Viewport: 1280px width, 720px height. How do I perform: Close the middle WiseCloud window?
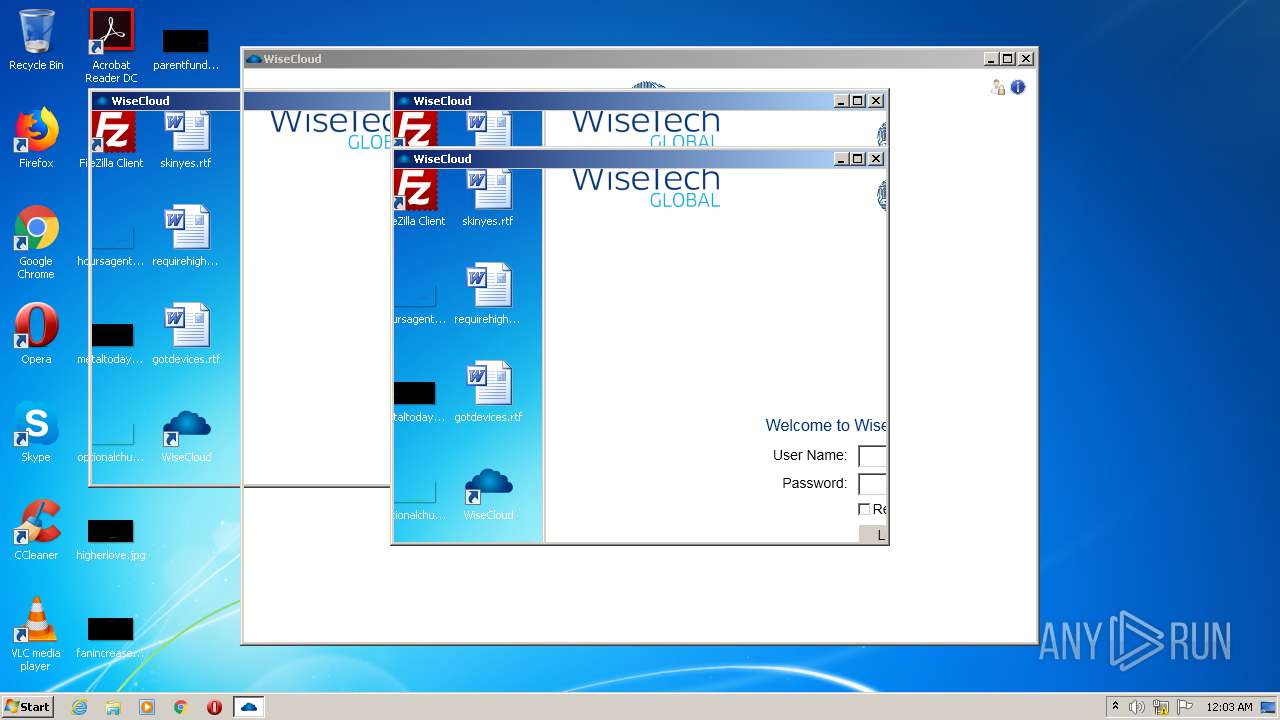(x=876, y=101)
